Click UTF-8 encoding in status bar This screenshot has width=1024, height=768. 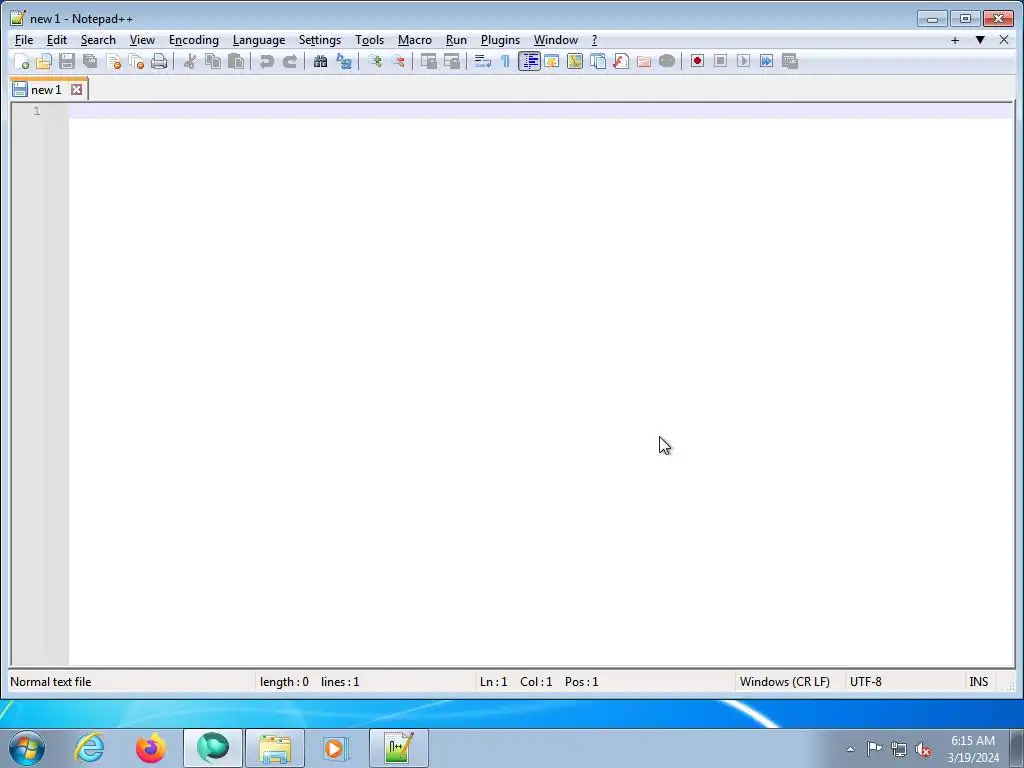pyautogui.click(x=865, y=682)
